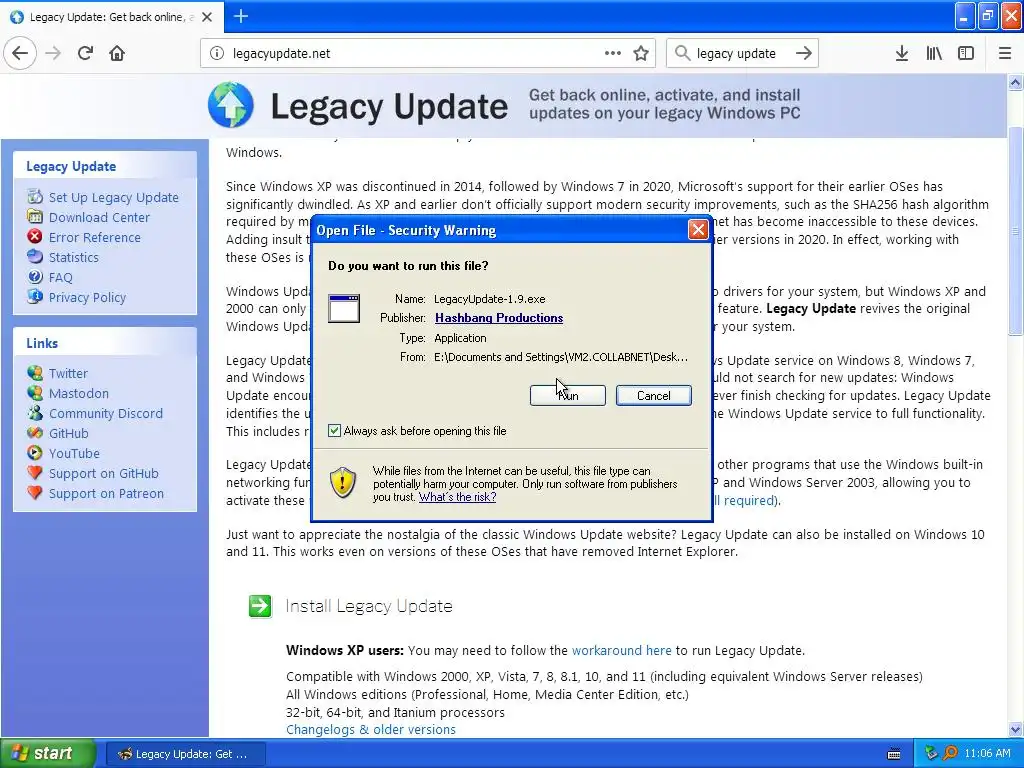
Task: Click the Privacy Policy sidebar icon
Action: pyautogui.click(x=35, y=296)
